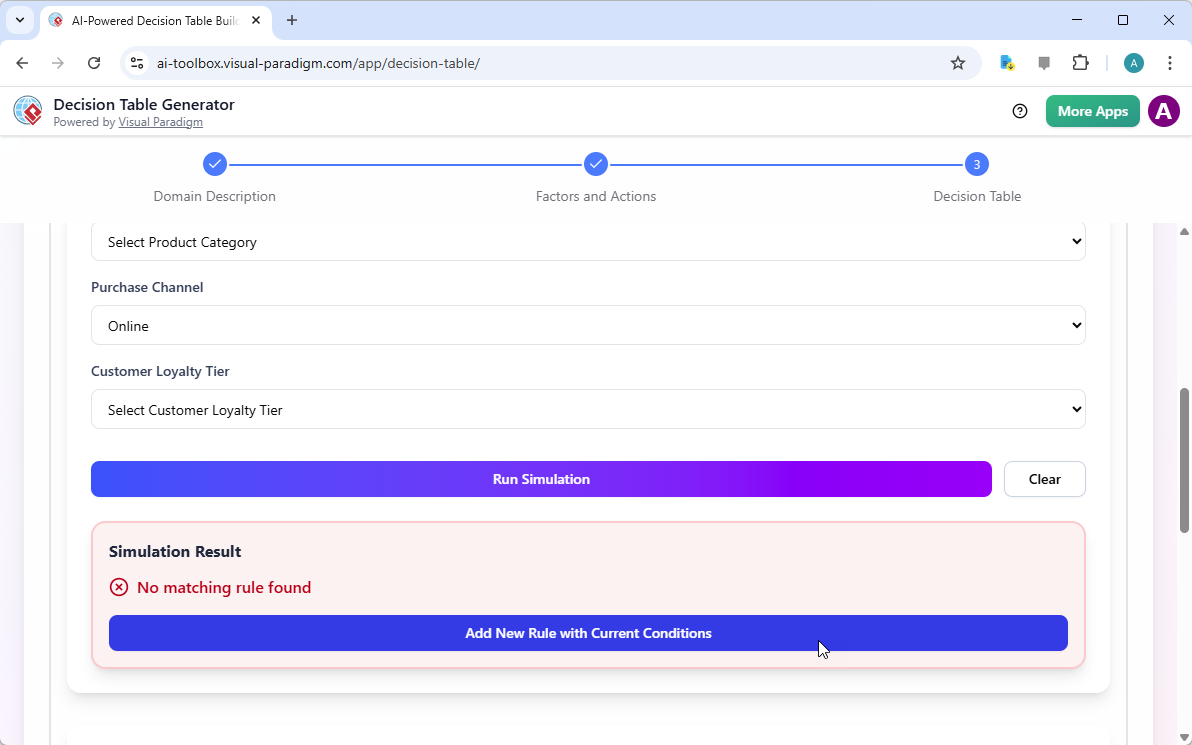This screenshot has width=1192, height=745.
Task: Click the red error icon in Simulation Result
Action: click(119, 587)
